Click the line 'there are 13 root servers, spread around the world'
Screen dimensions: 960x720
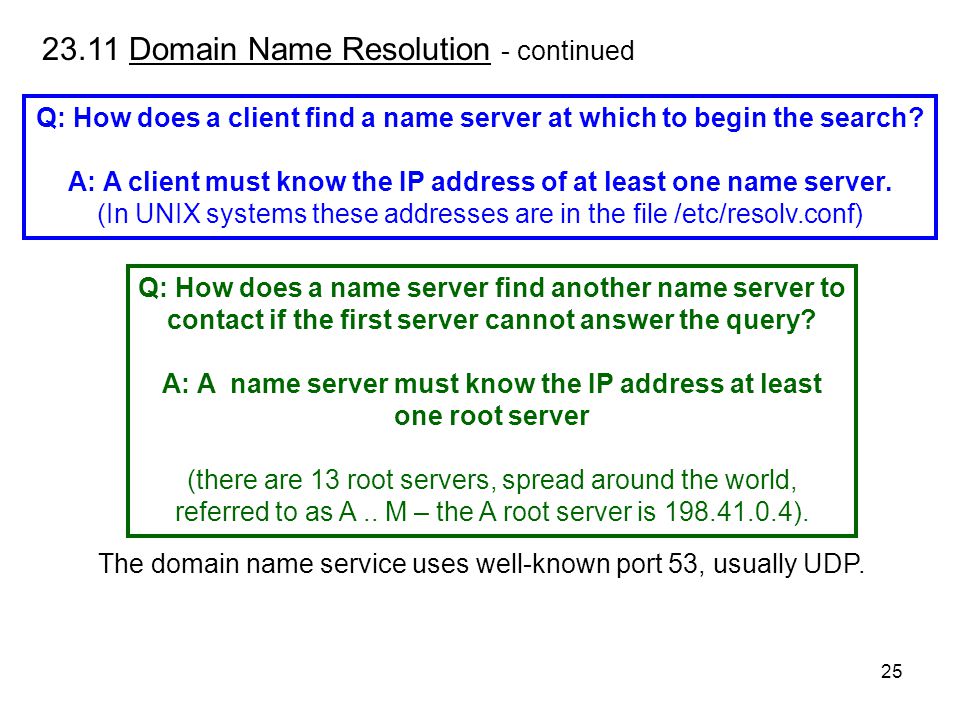pos(492,480)
